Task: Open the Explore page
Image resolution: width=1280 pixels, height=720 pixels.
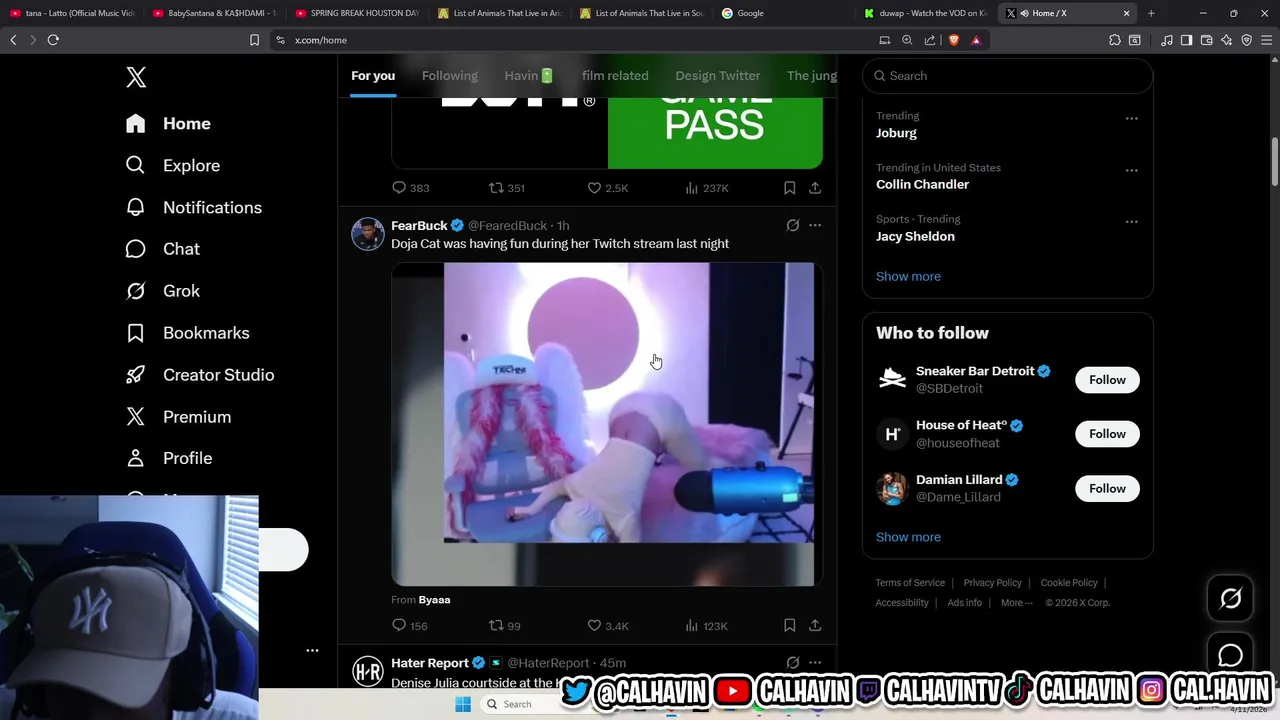Action: pyautogui.click(x=172, y=166)
